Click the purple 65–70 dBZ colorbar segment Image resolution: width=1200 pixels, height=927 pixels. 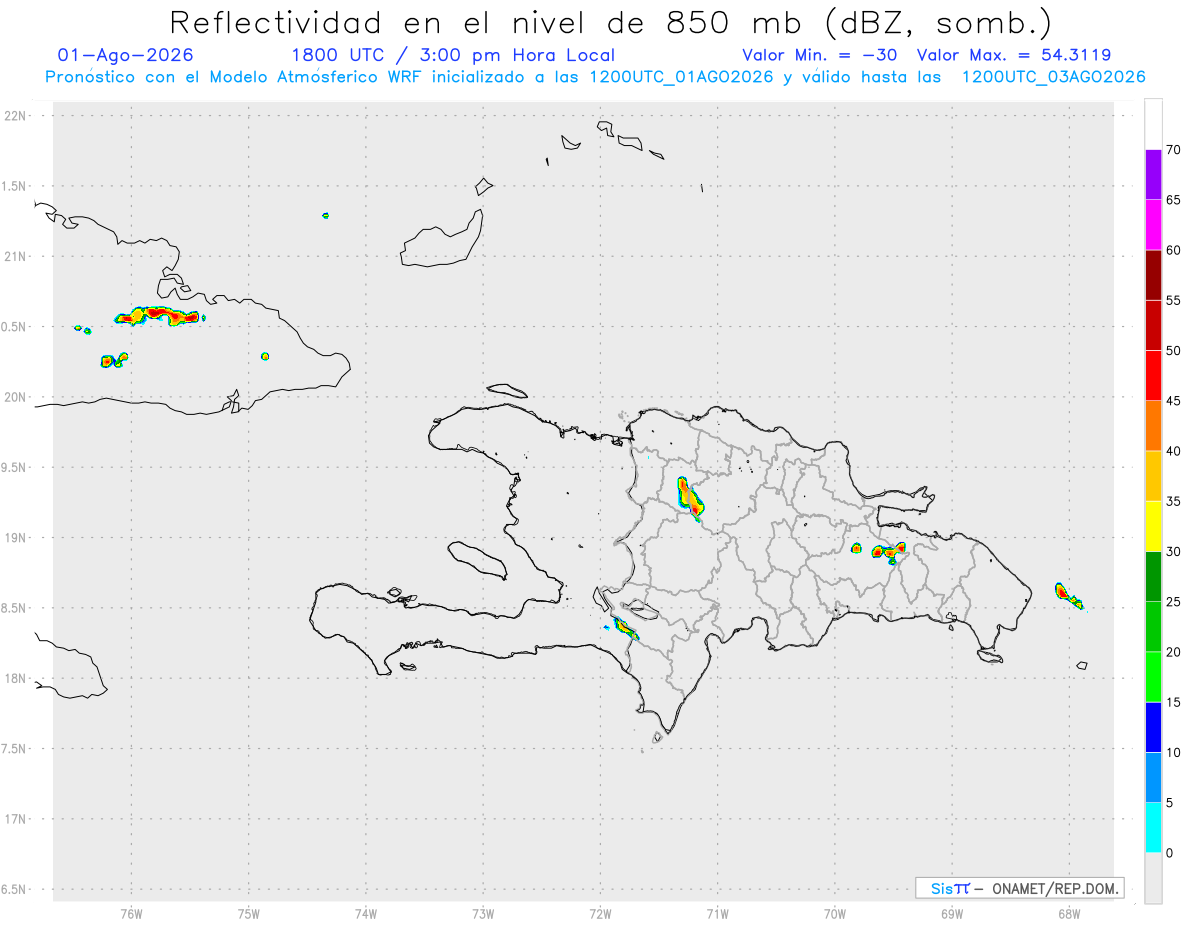click(x=1153, y=175)
